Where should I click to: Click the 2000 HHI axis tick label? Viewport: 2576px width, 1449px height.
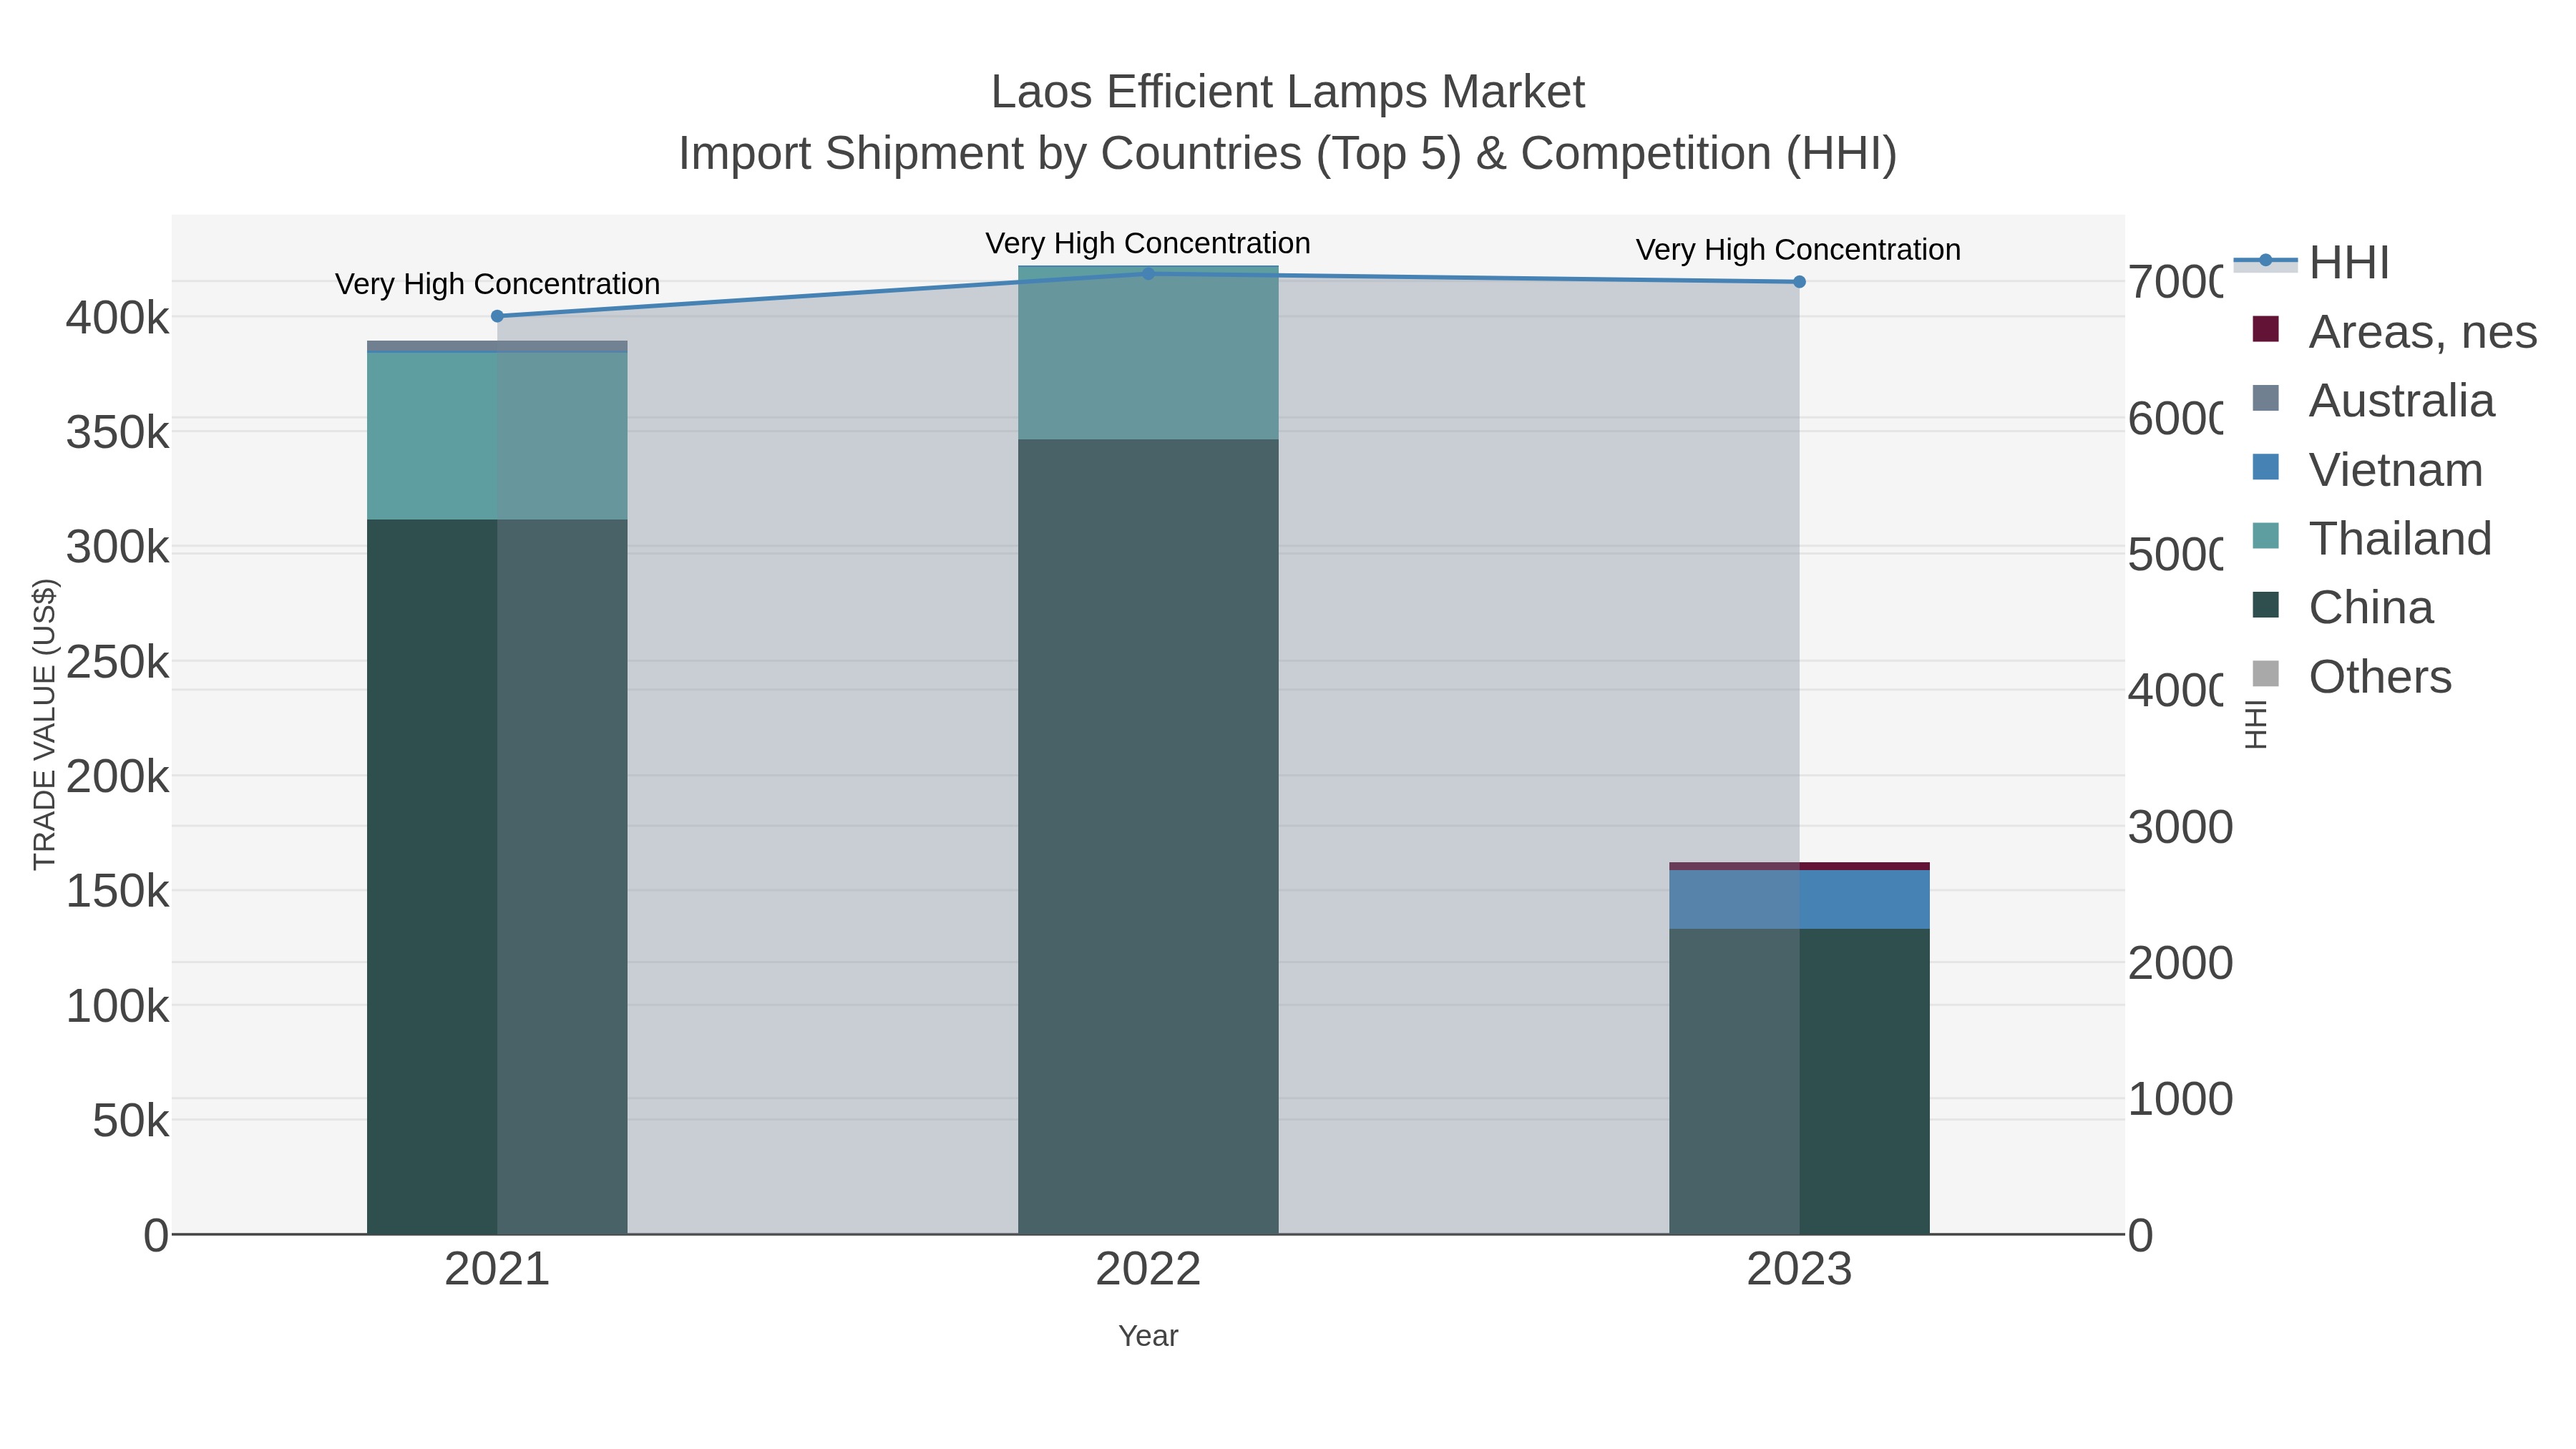(x=2180, y=963)
